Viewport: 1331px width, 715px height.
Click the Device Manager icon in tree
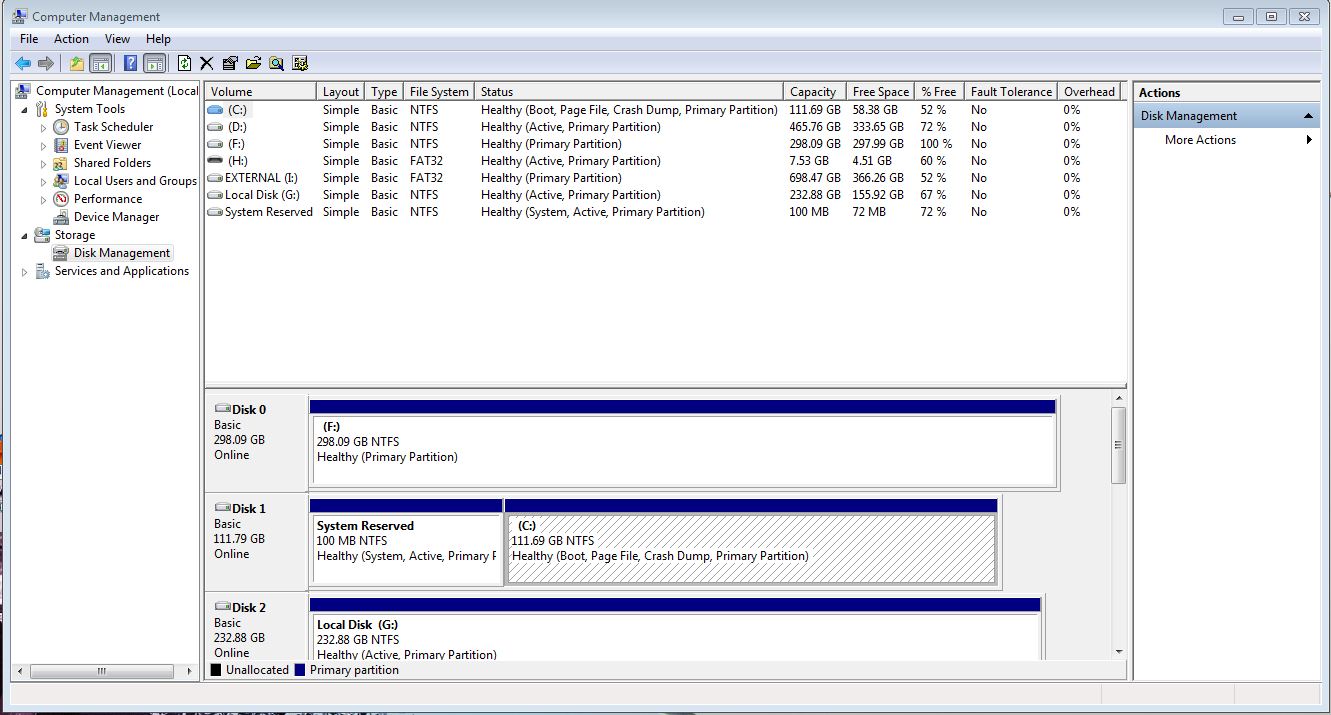[x=61, y=217]
